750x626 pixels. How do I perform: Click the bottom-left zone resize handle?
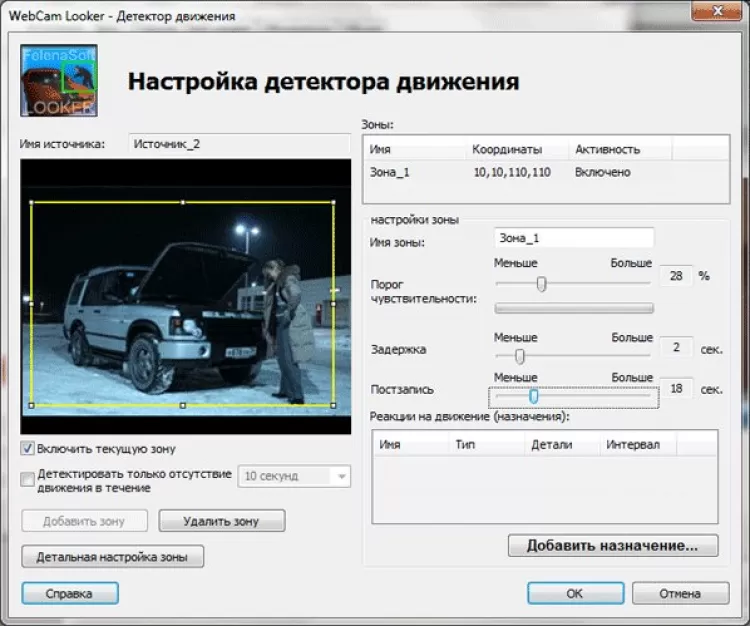click(x=32, y=406)
